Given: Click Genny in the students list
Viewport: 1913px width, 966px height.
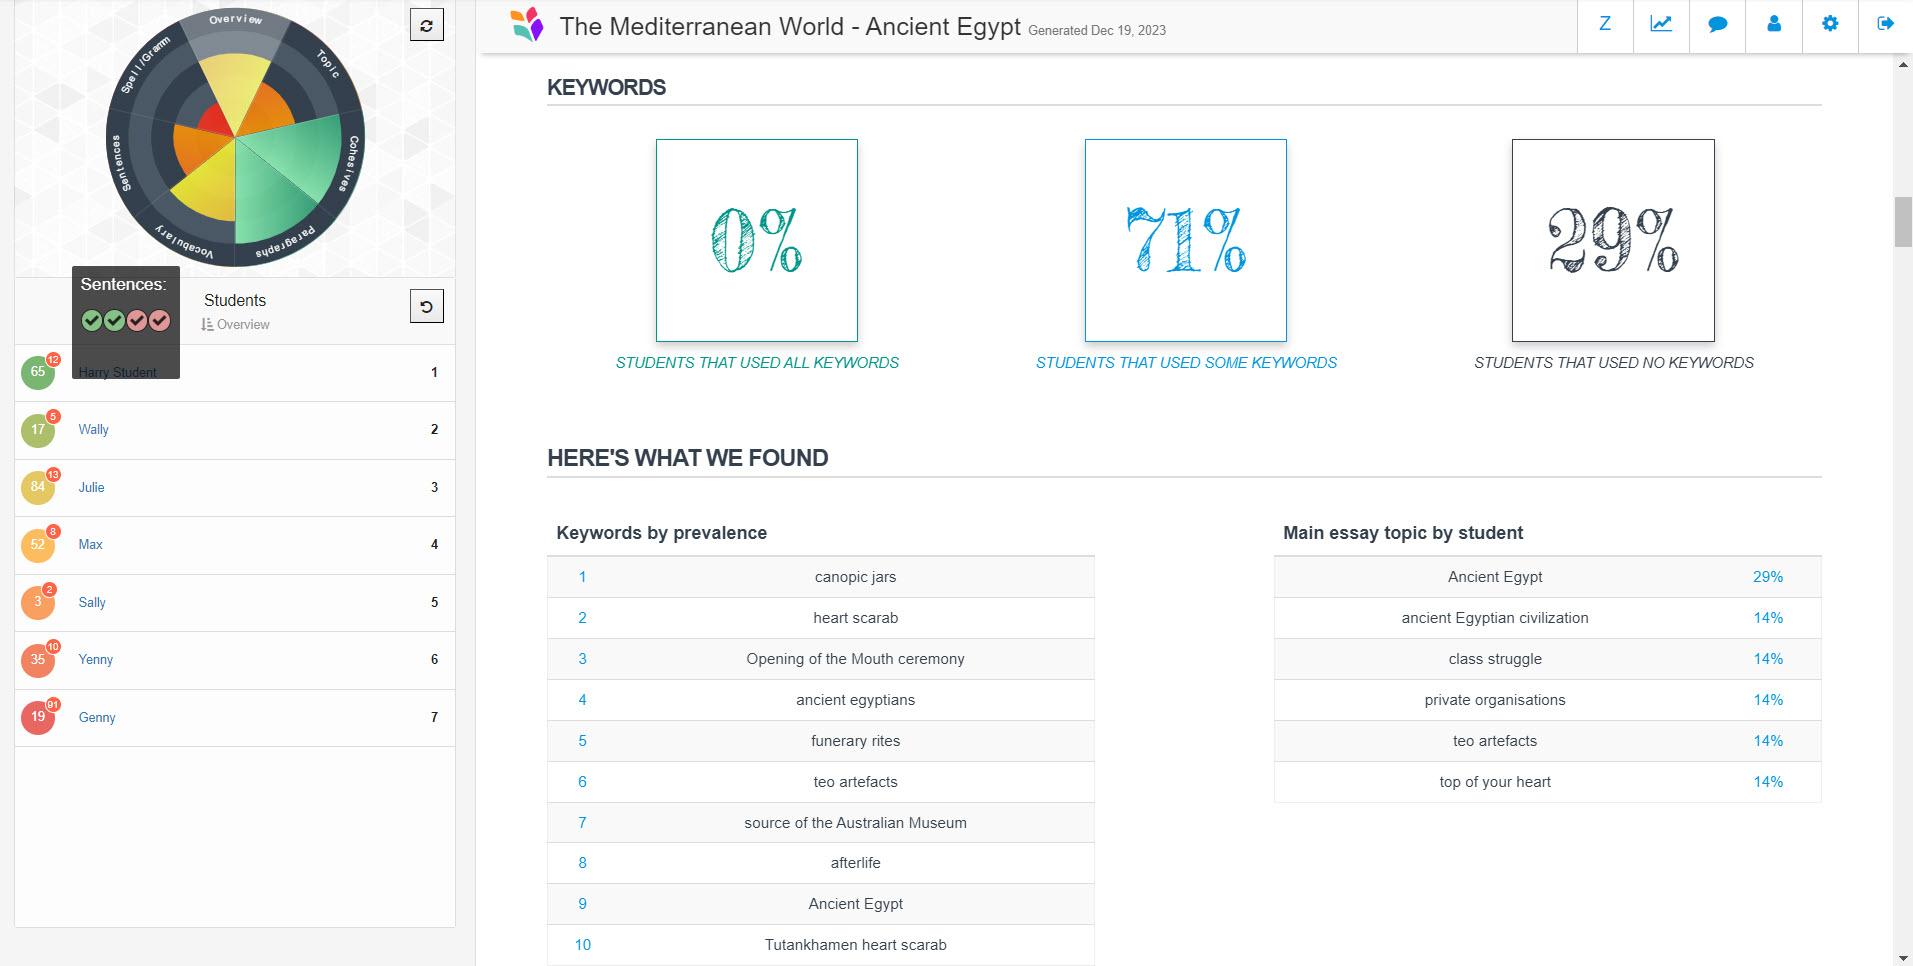Looking at the screenshot, I should click(x=97, y=718).
